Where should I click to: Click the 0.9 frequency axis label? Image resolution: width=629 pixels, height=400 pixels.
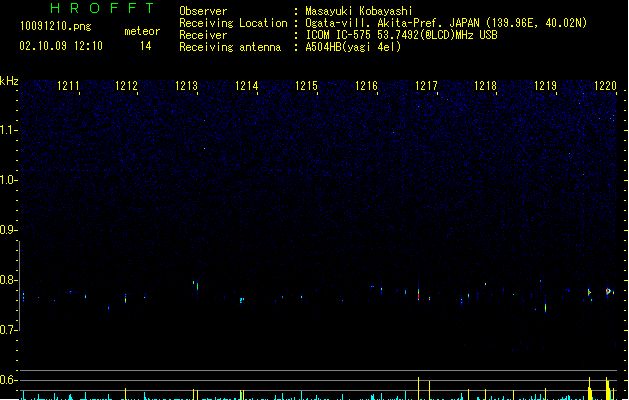pos(8,230)
